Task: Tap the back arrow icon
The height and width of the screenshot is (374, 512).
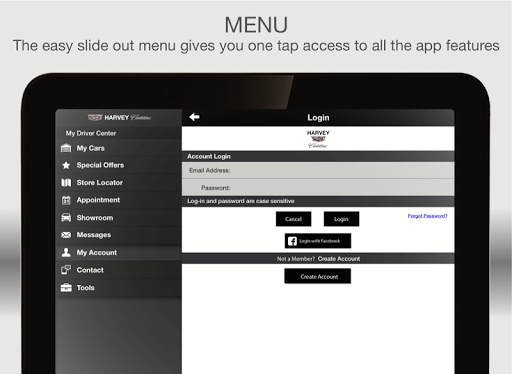Action: click(x=194, y=117)
